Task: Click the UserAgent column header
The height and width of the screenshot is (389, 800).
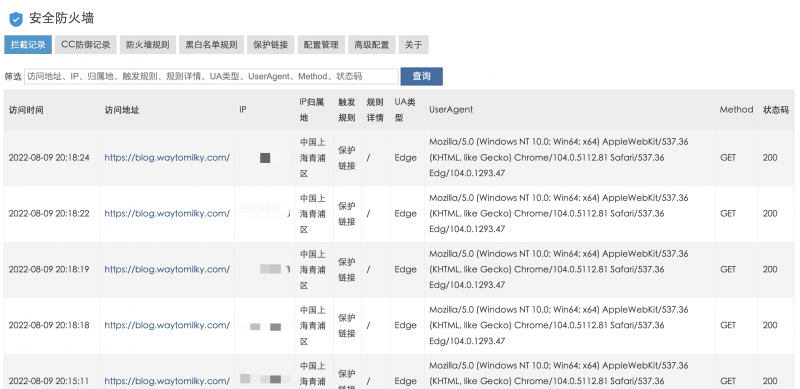Action: (451, 110)
